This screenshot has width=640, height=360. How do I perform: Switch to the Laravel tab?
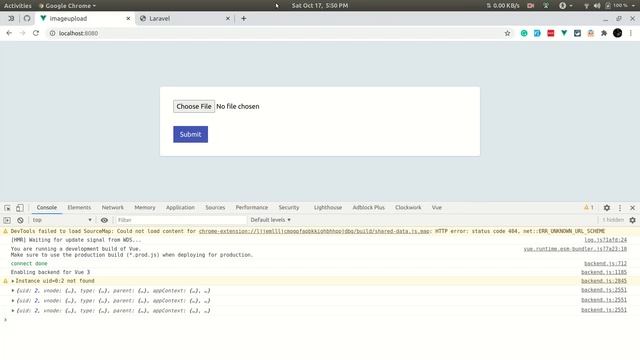(x=185, y=18)
